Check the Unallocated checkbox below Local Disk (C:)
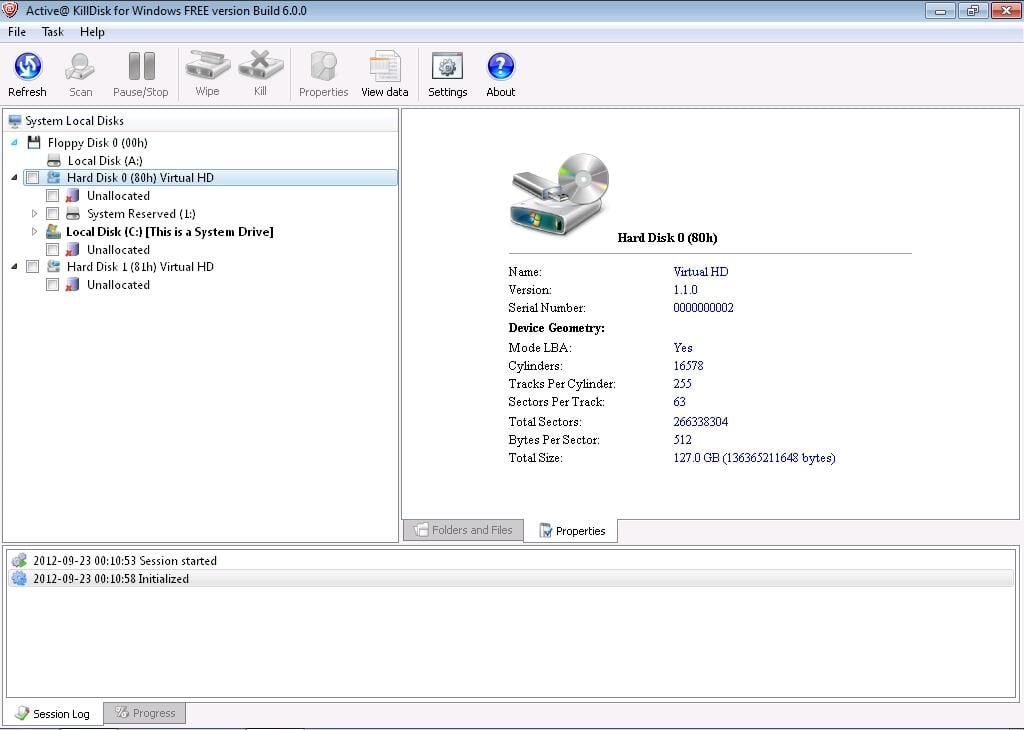 [52, 249]
